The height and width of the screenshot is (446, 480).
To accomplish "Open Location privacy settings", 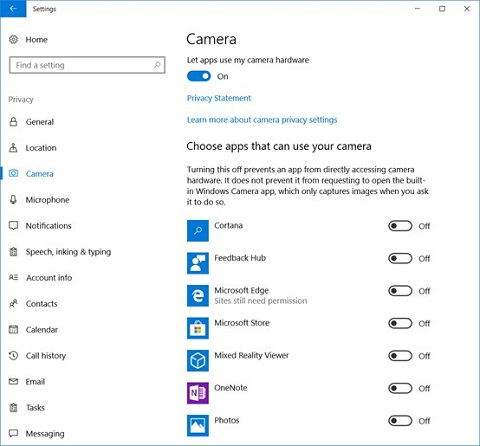I will (x=41, y=148).
